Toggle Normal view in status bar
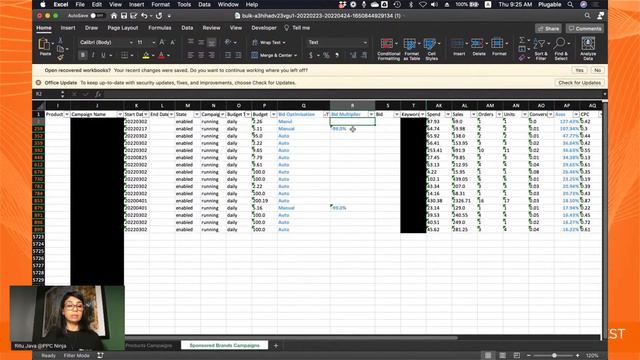The width and height of the screenshot is (640, 360). click(x=488, y=356)
